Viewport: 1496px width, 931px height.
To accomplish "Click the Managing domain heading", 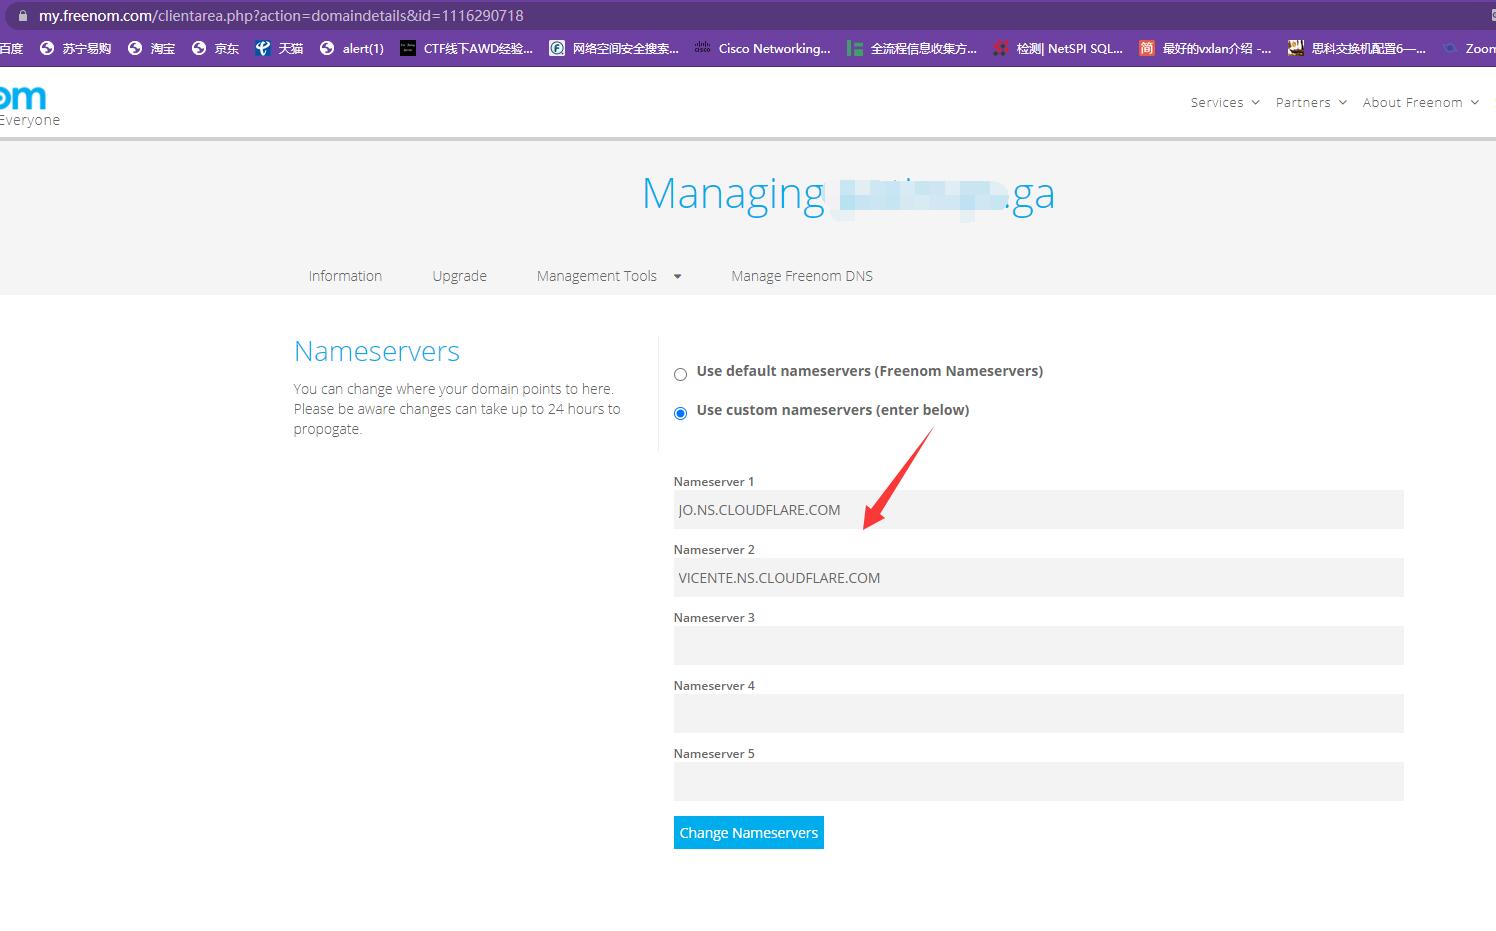I will click(x=848, y=193).
